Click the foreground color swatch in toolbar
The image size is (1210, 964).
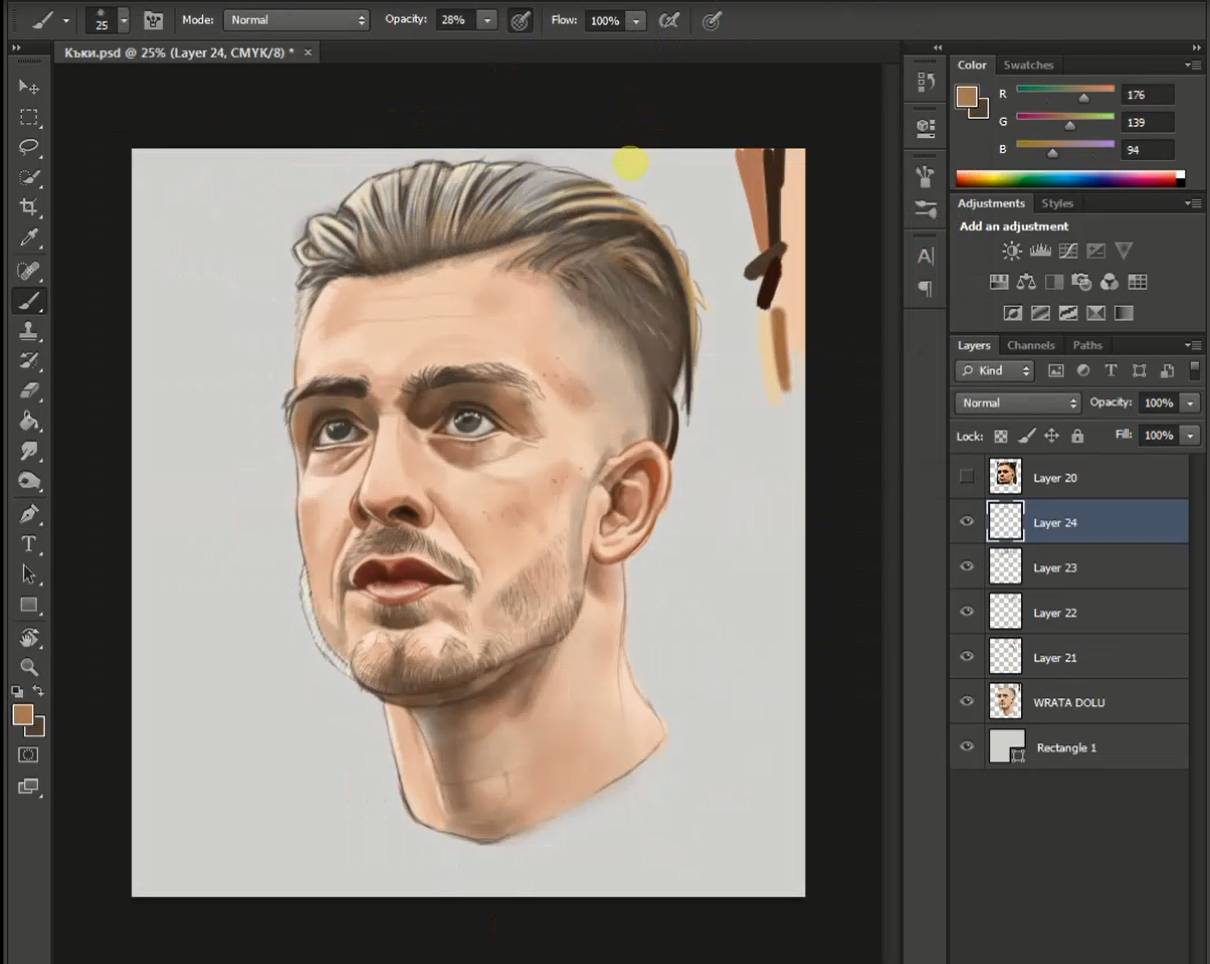[22, 714]
